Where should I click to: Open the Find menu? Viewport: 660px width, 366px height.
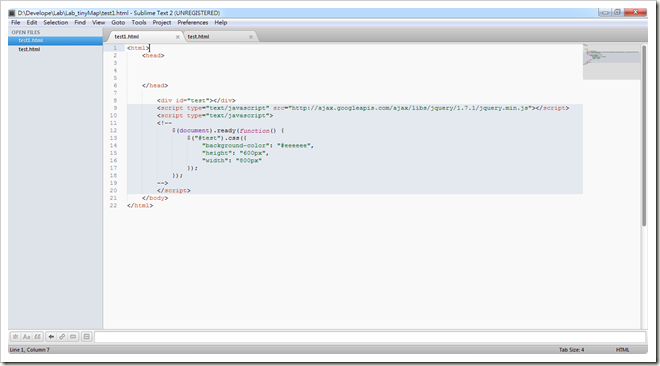click(80, 23)
